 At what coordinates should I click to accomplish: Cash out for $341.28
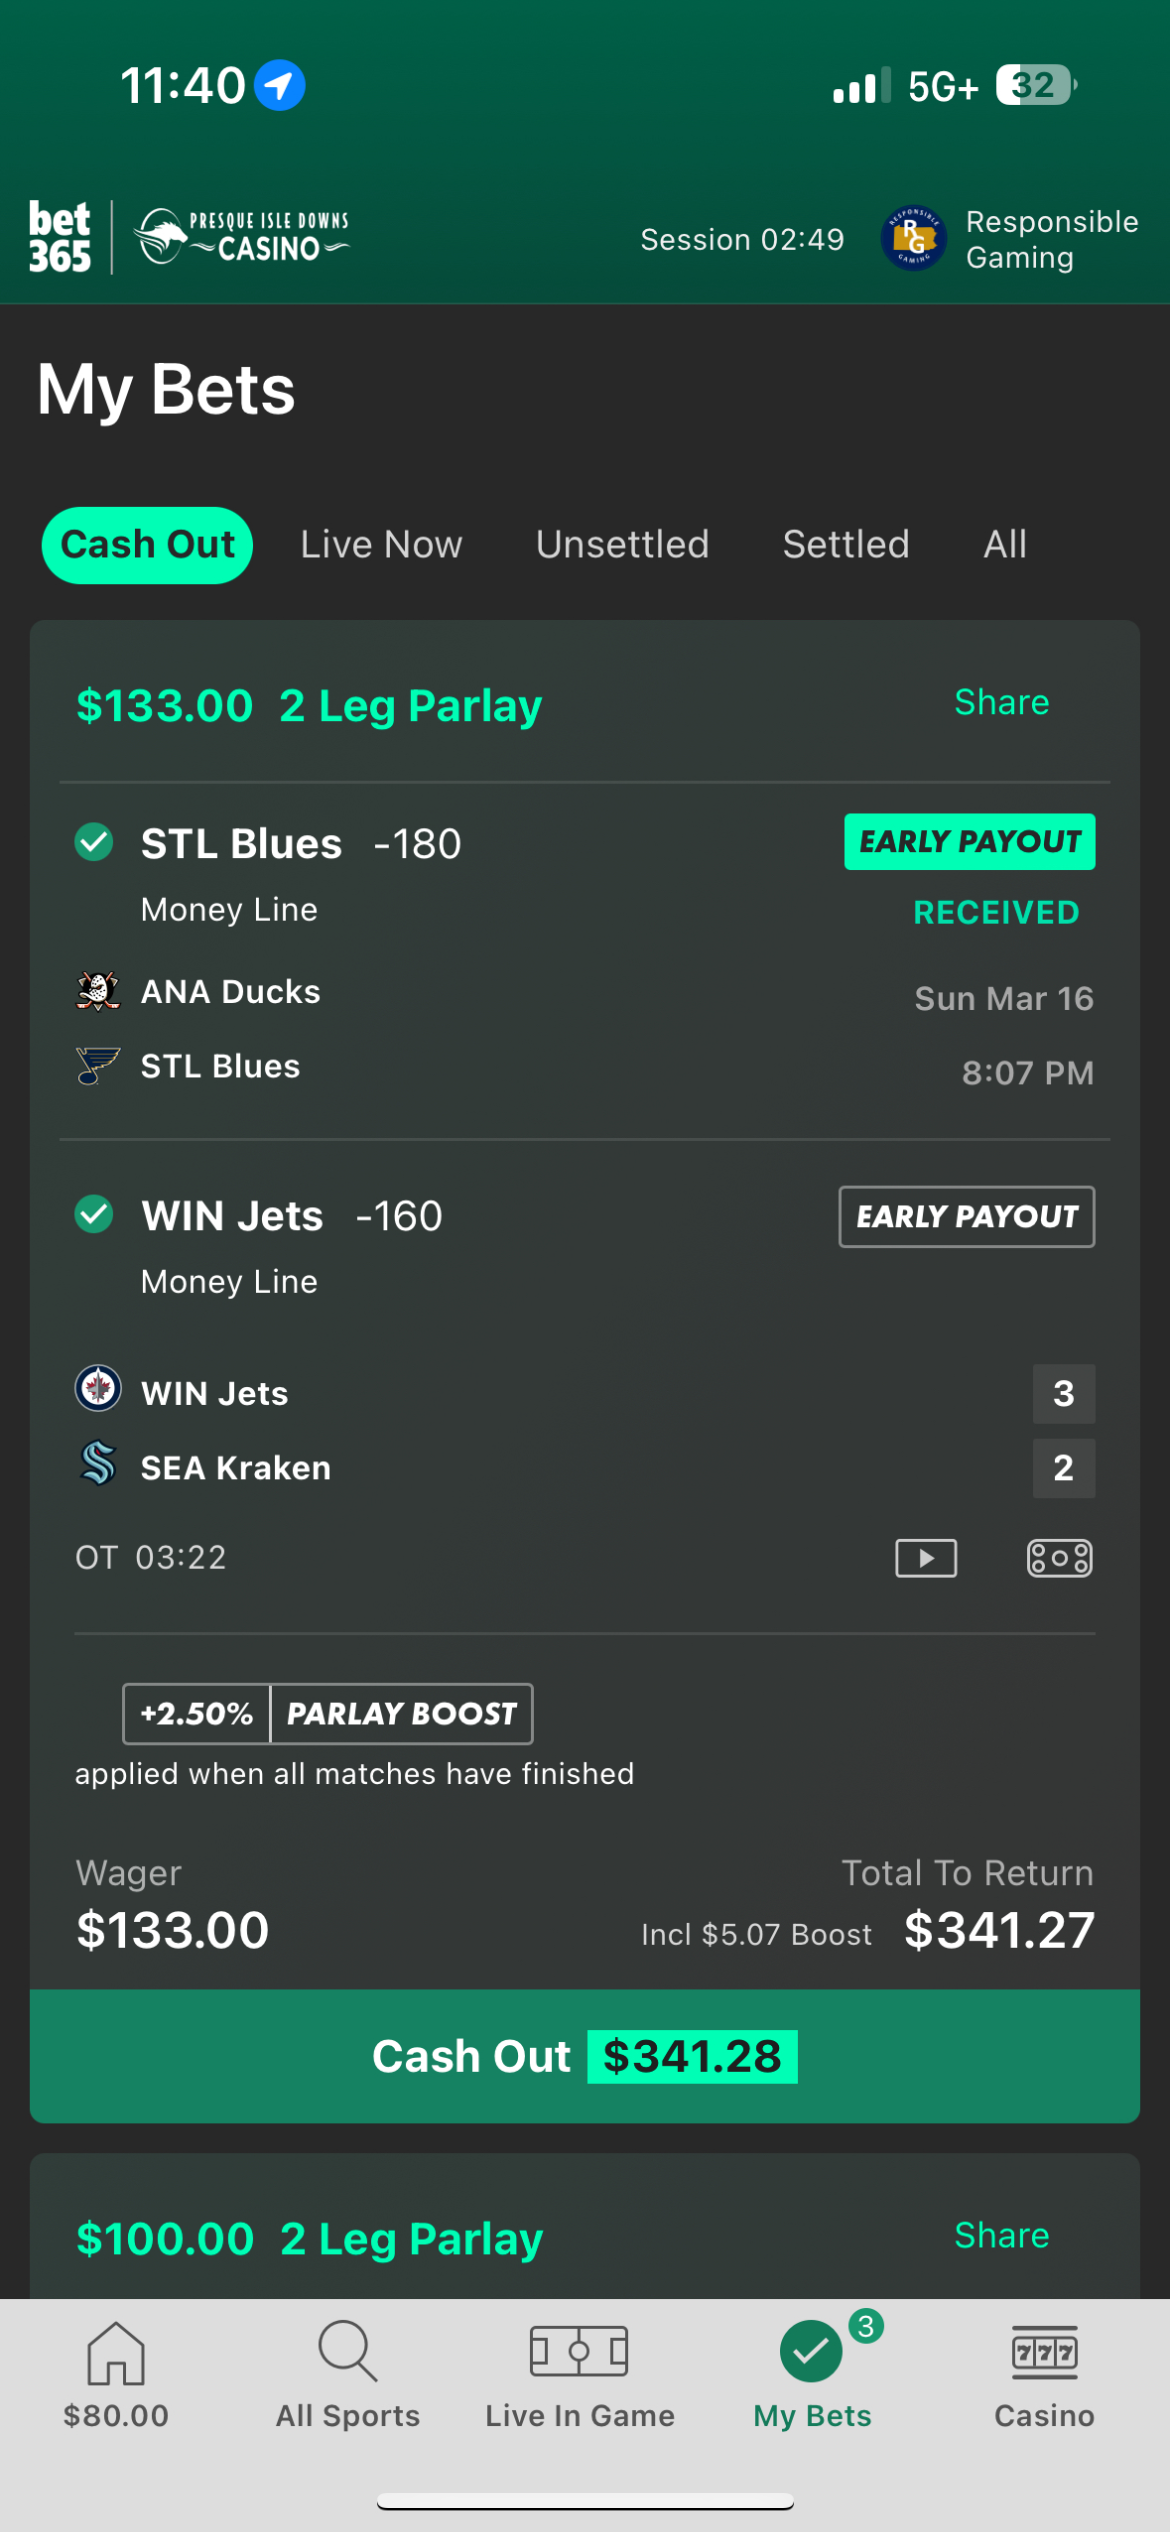(585, 2056)
